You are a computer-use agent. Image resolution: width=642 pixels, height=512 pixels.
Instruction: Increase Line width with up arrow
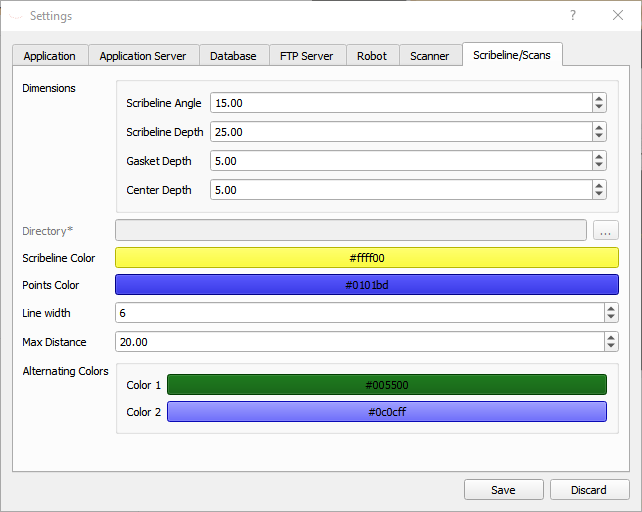coord(611,308)
